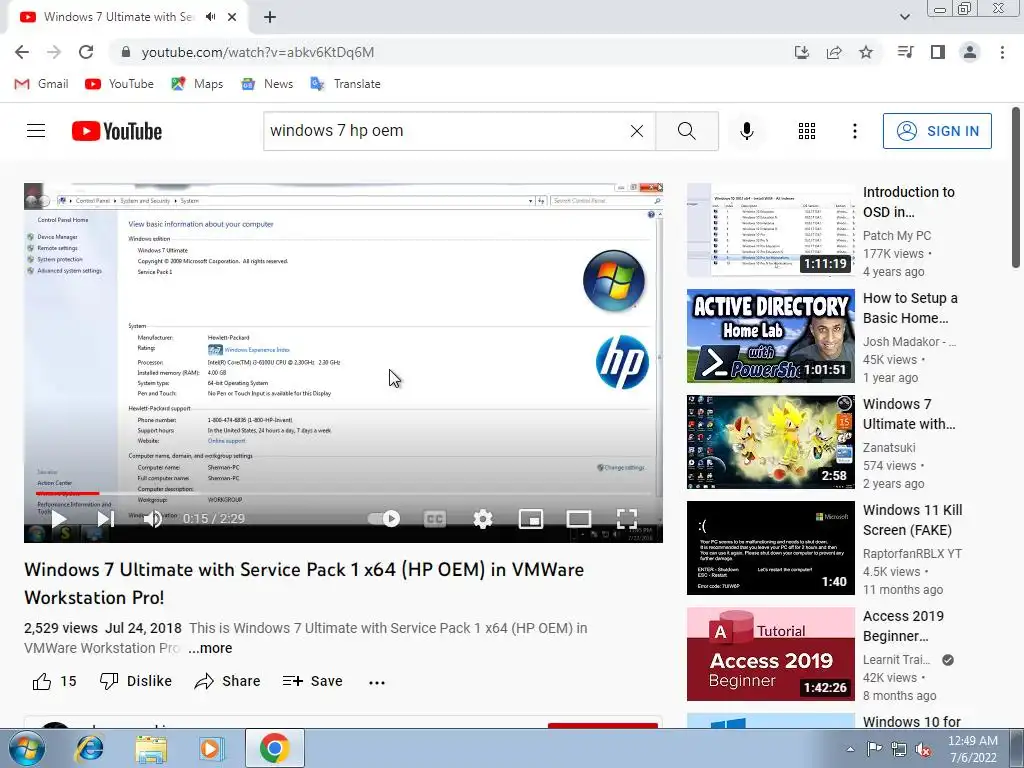Image resolution: width=1024 pixels, height=768 pixels.
Task: Reload the current page
Action: [x=86, y=52]
